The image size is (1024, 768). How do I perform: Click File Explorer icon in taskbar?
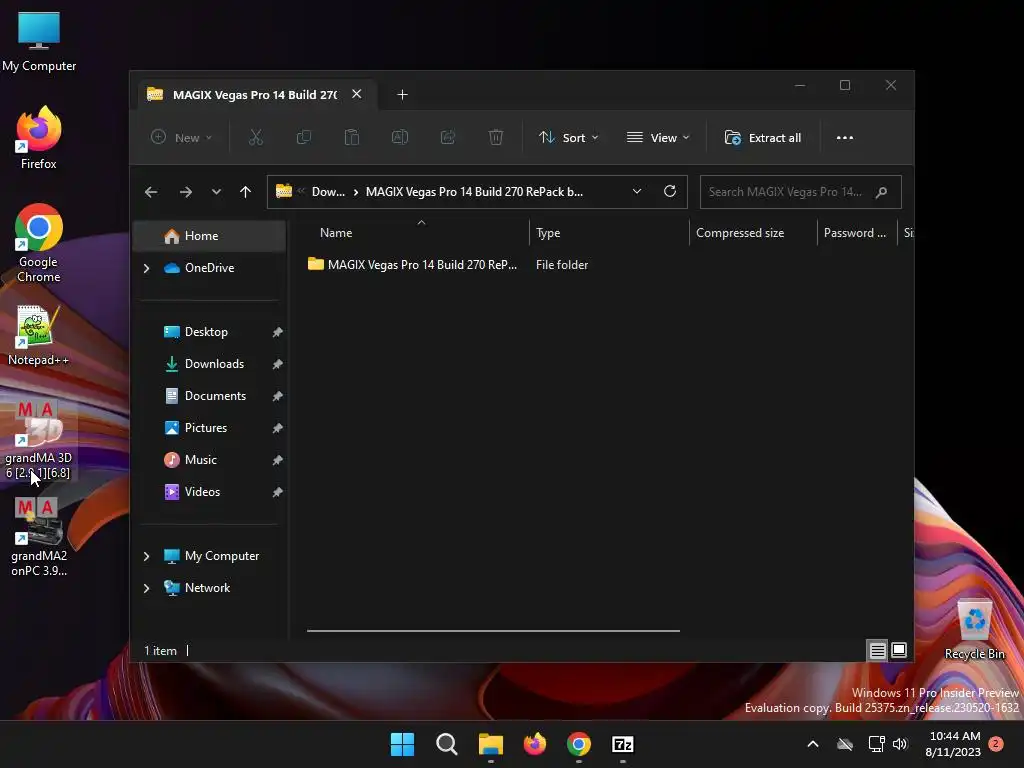[x=490, y=744]
